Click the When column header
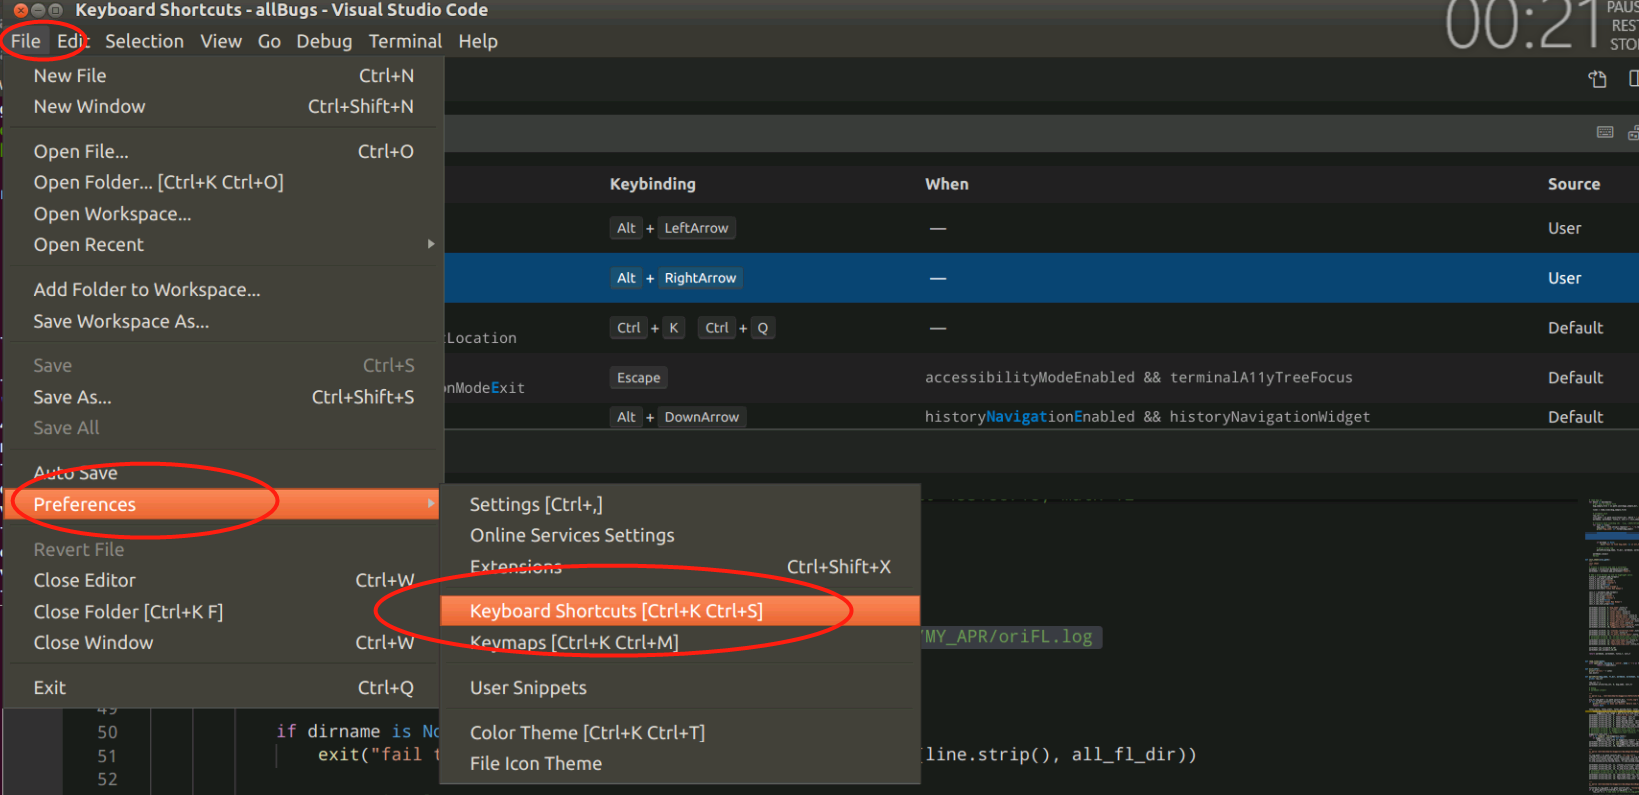Screen dimensions: 1639x795 [947, 184]
